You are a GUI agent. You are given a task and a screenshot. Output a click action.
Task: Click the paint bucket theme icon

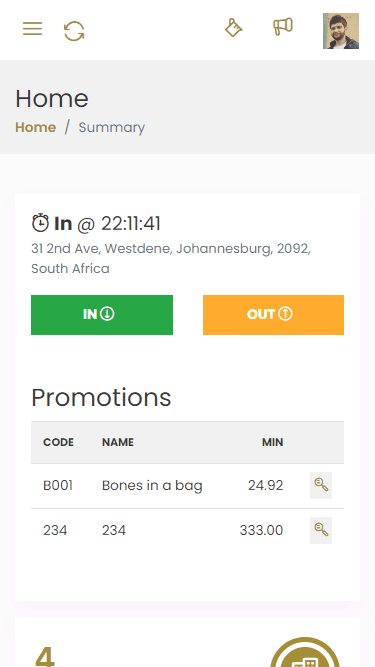[233, 28]
